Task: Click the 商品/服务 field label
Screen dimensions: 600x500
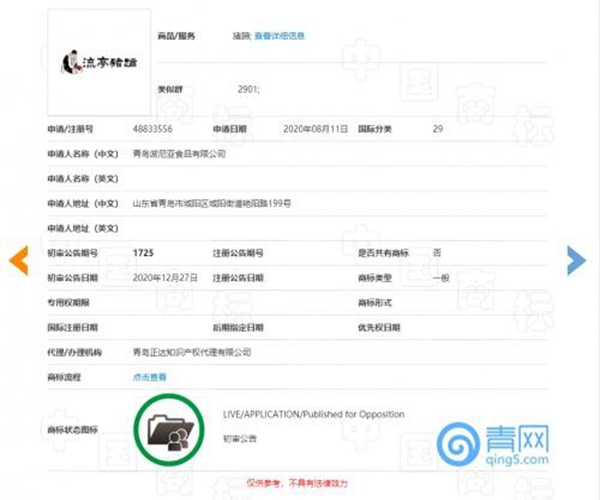Action: point(176,36)
